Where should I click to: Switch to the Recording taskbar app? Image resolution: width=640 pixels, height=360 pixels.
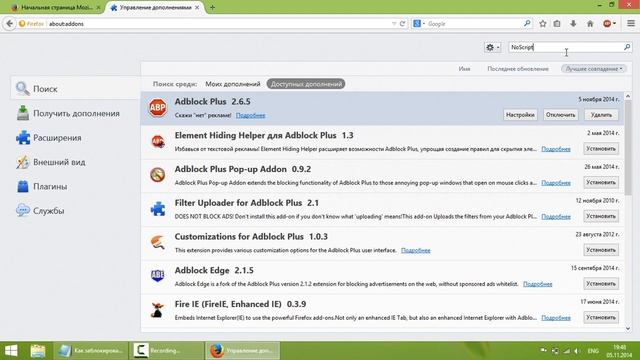[x=166, y=351]
